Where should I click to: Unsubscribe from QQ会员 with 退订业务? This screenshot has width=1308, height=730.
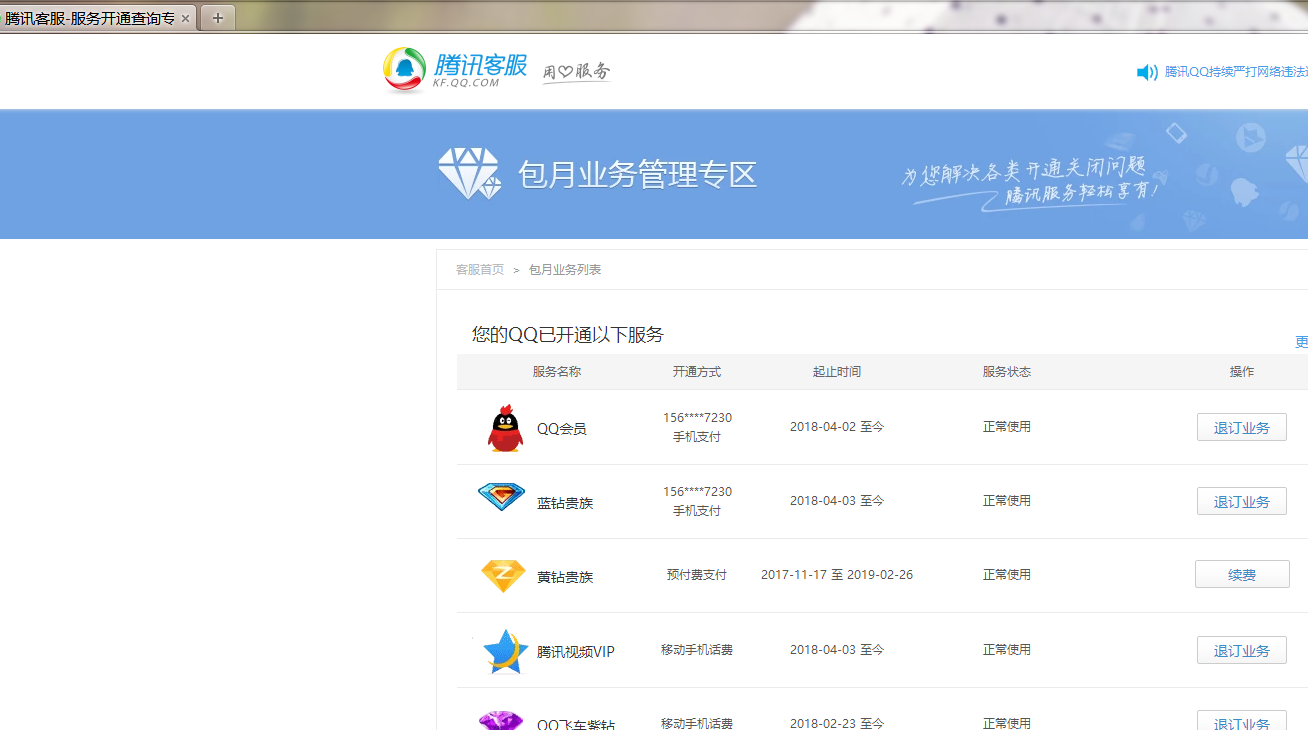tap(1241, 427)
